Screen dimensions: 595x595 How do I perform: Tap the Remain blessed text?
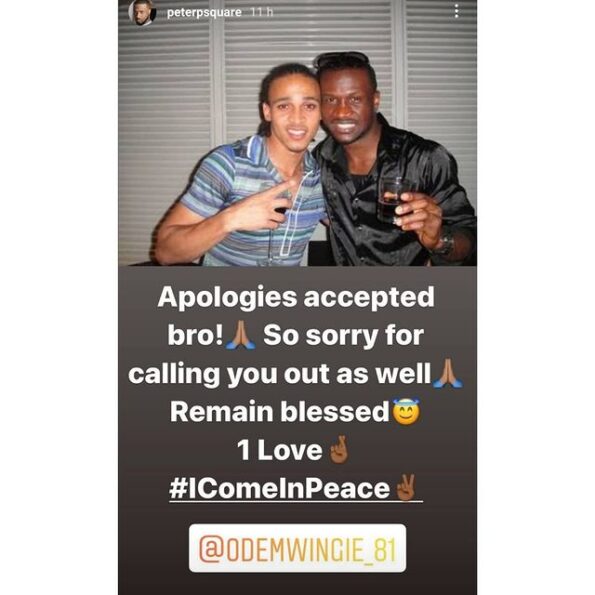click(280, 412)
